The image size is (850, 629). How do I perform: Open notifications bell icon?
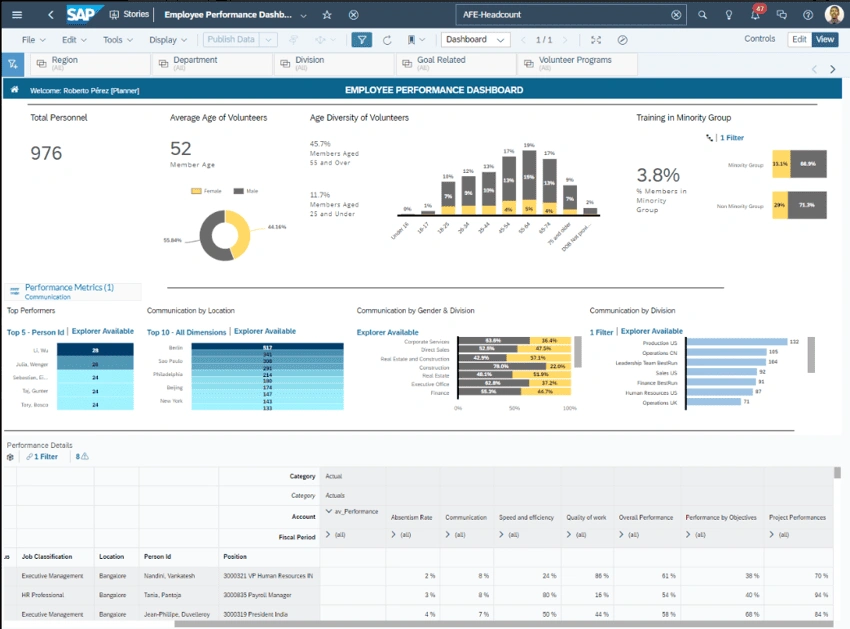[x=755, y=15]
